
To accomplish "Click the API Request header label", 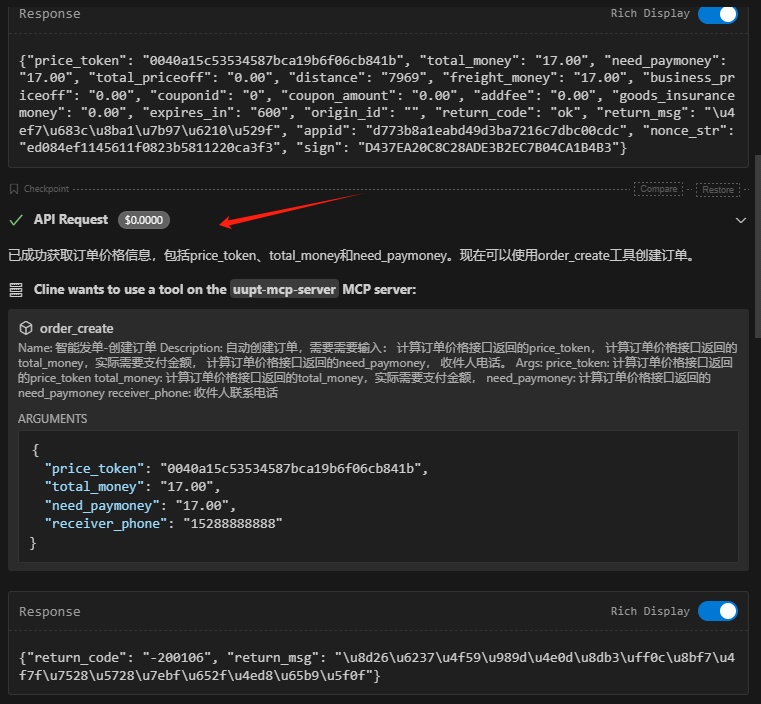I will [x=70, y=220].
